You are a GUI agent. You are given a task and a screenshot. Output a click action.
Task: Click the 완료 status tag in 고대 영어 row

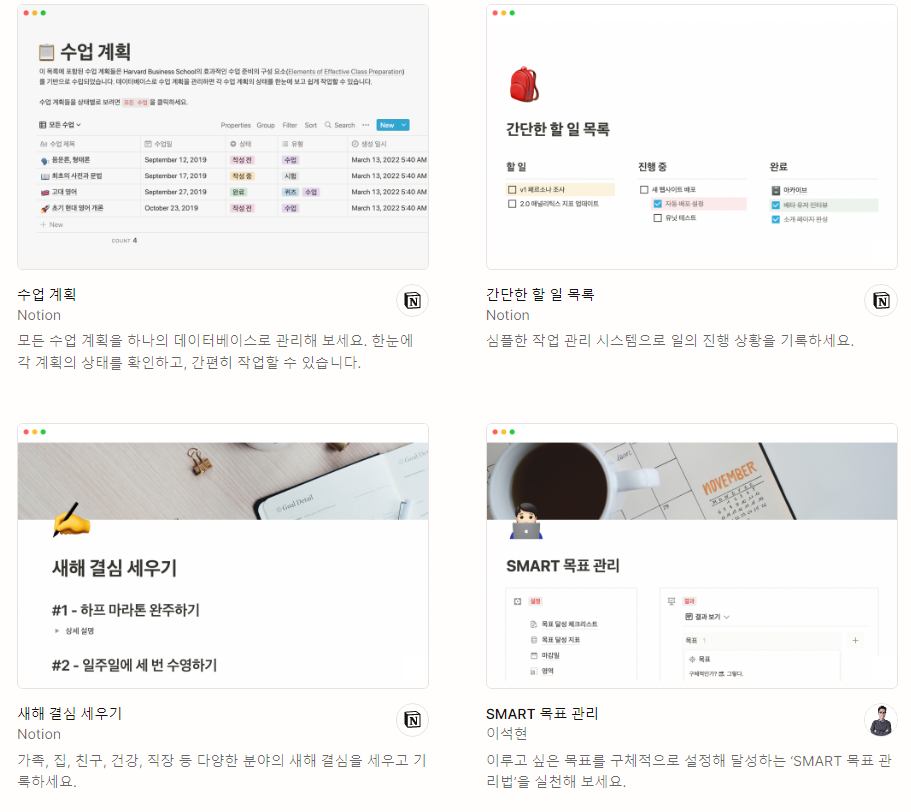(238, 192)
